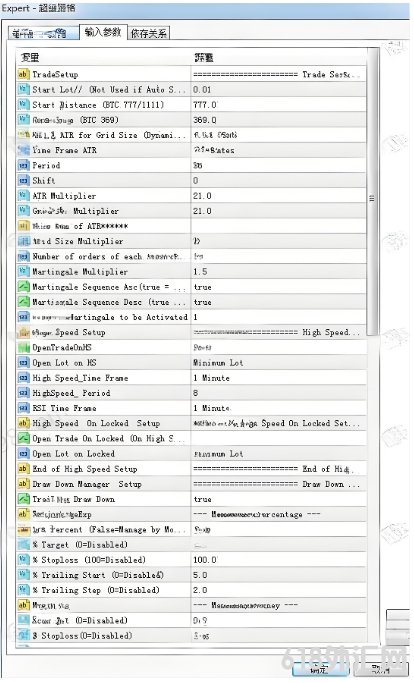This screenshot has width=414, height=683.
Task: Open the Open Lot on Locked value dropdown
Action: click(278, 453)
